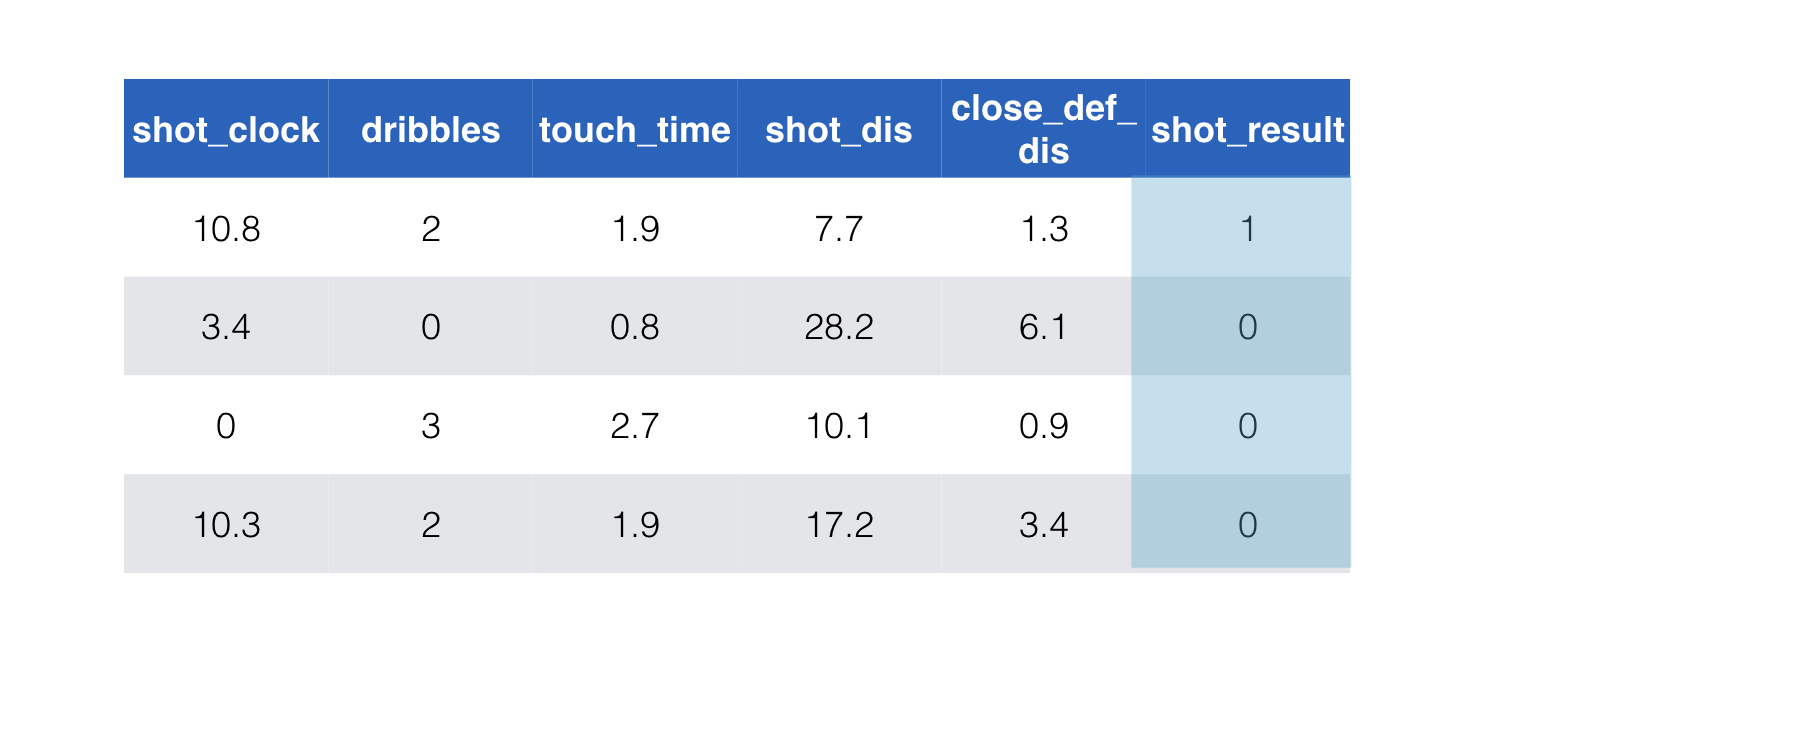
Task: Select the shot_dis value 7.7
Action: point(839,229)
